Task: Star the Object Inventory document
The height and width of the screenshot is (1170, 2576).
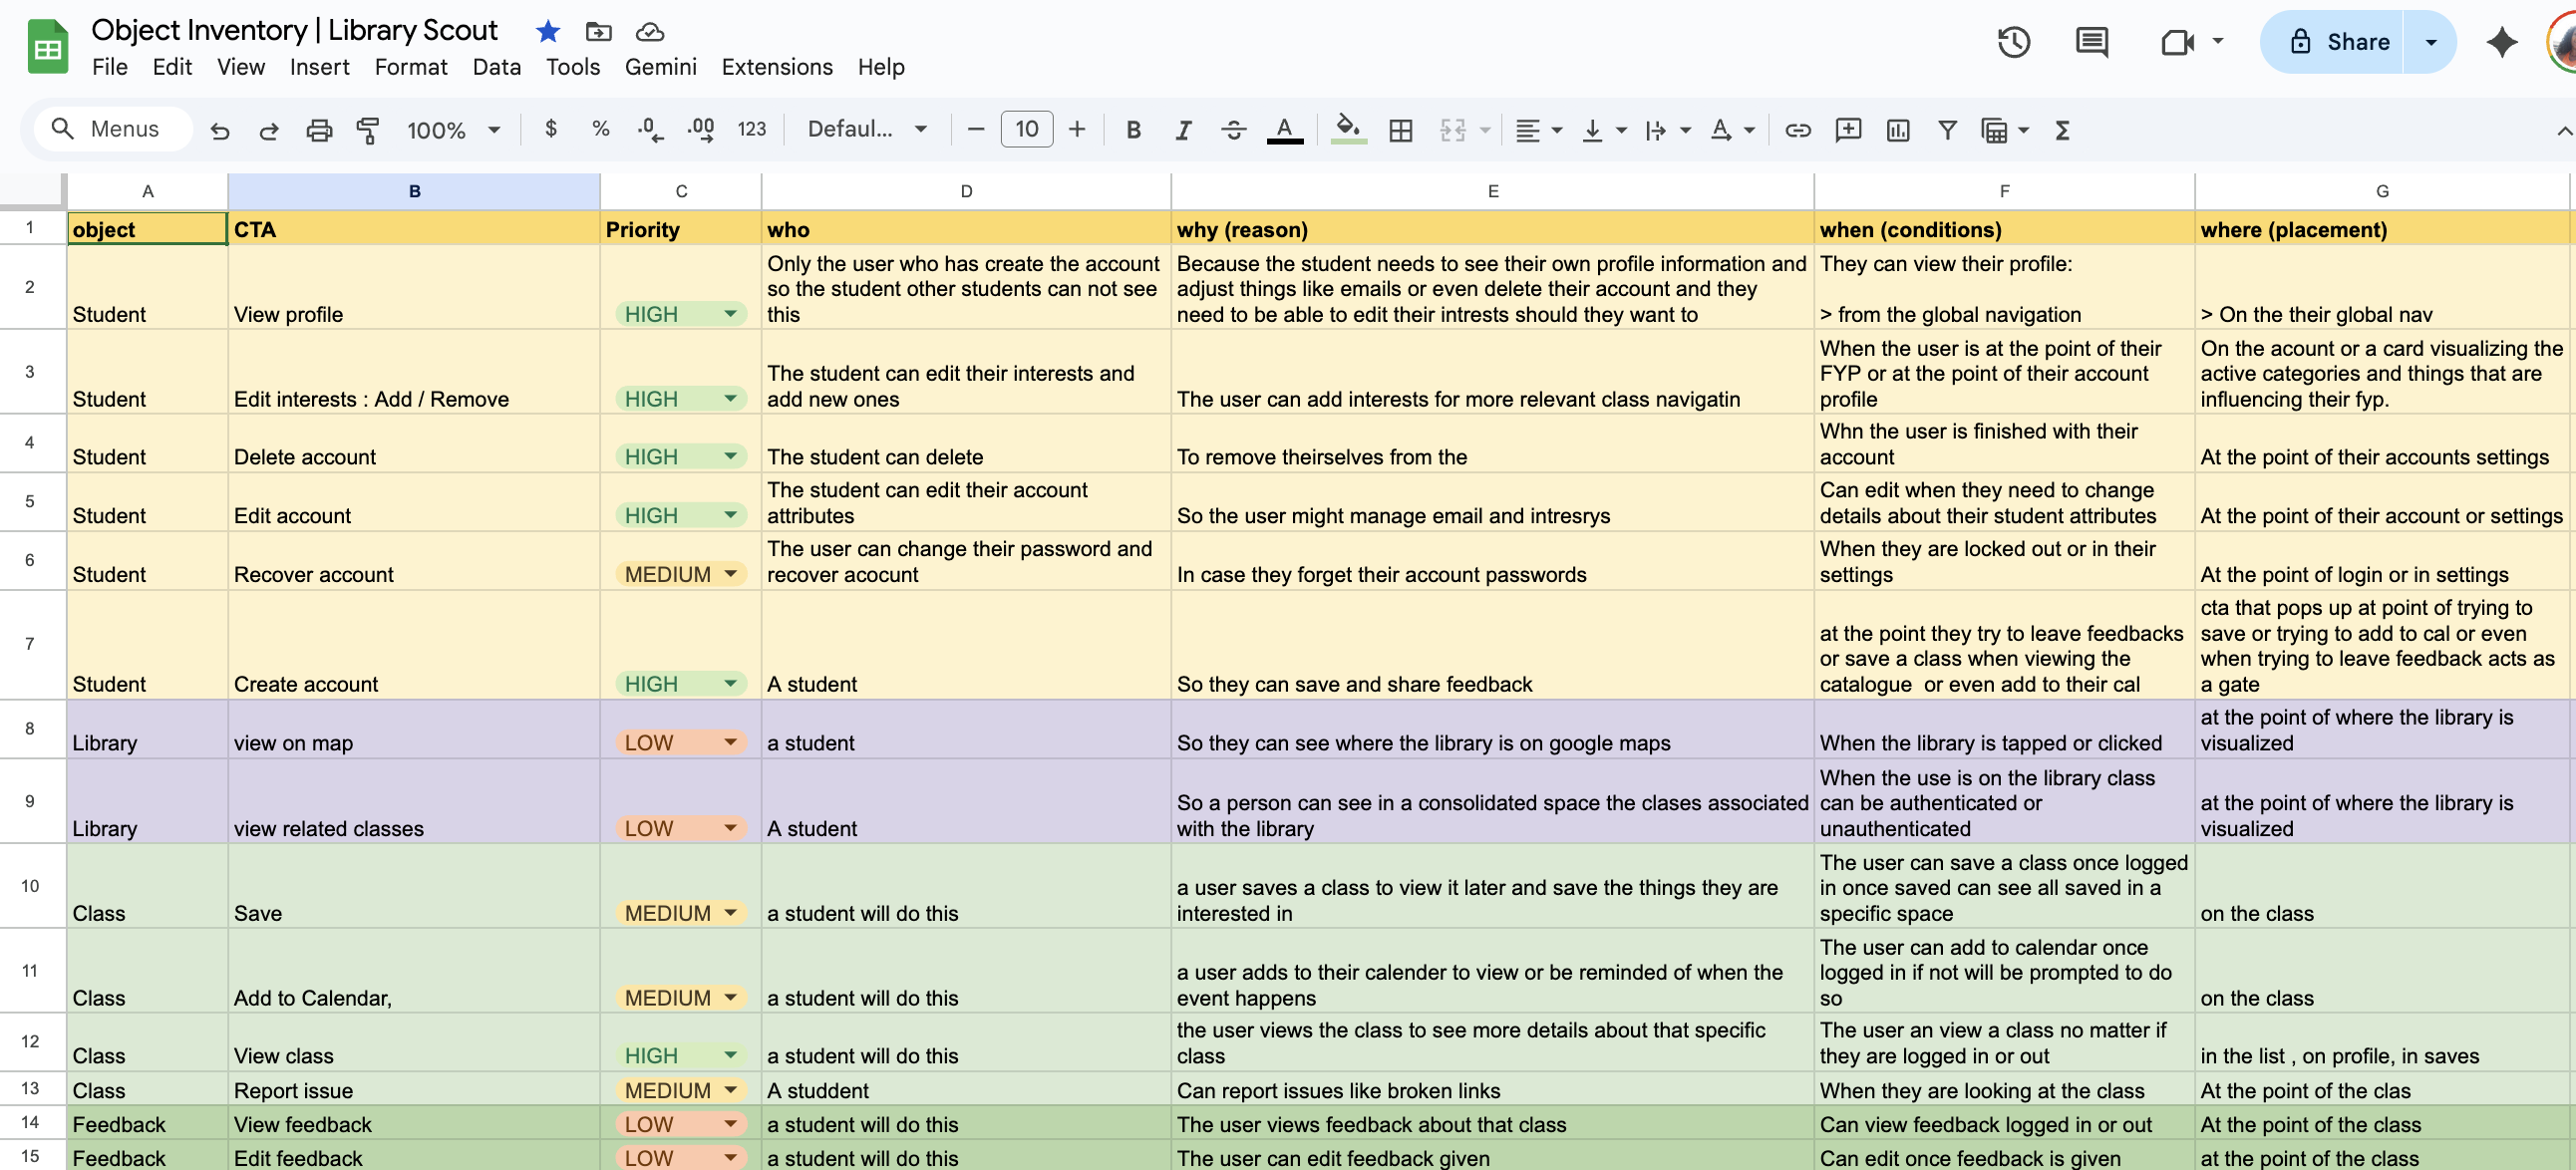Action: pyautogui.click(x=547, y=32)
